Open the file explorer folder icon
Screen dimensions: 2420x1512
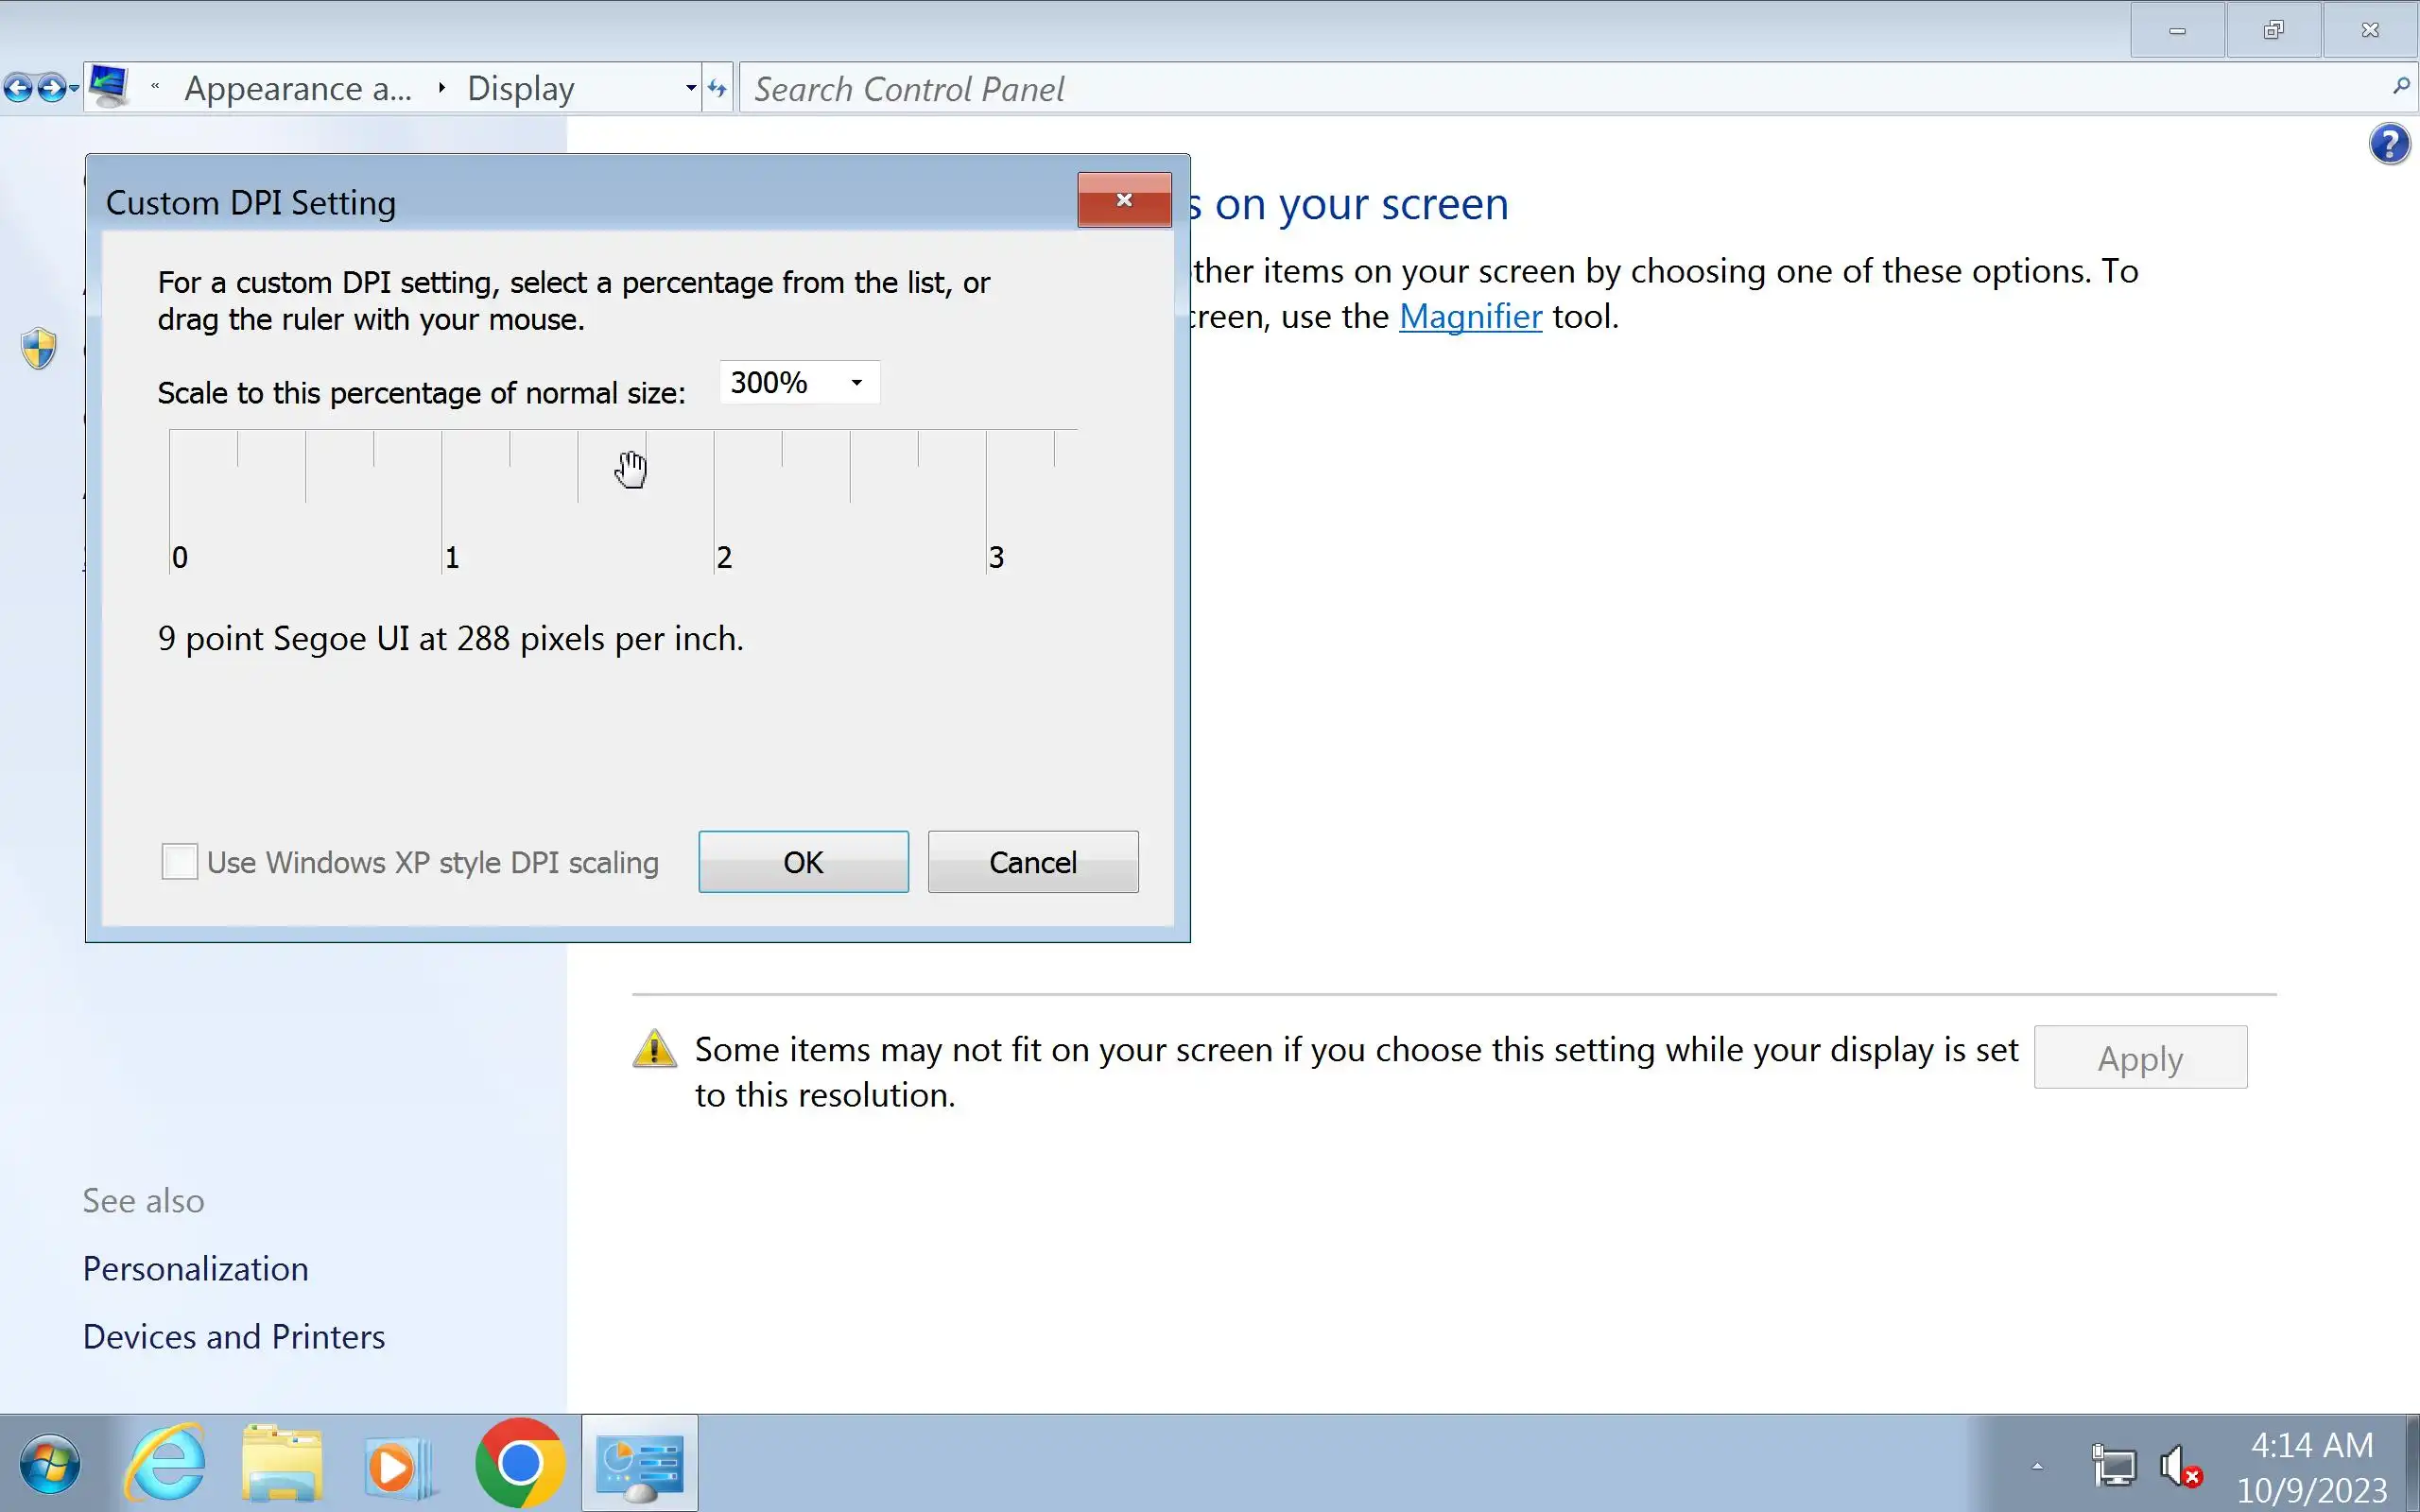pyautogui.click(x=283, y=1465)
